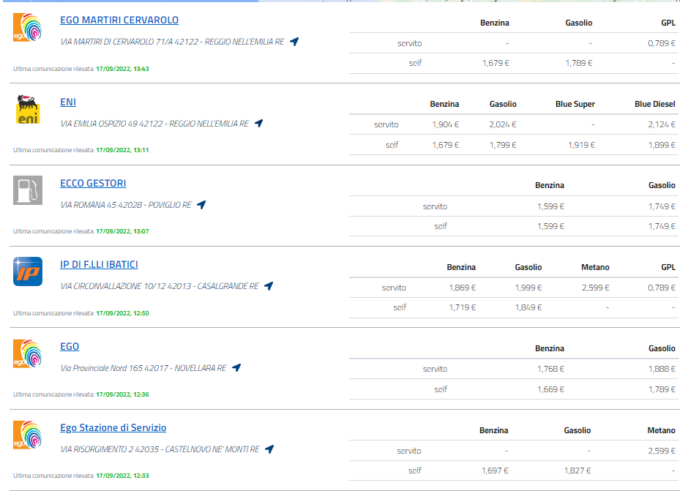
Task: Click IP servito Benzina price 1,869 €
Action: [462, 288]
